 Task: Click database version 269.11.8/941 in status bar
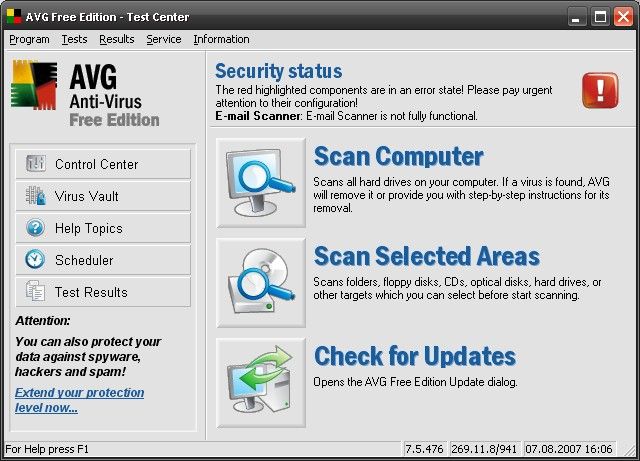tap(484, 449)
